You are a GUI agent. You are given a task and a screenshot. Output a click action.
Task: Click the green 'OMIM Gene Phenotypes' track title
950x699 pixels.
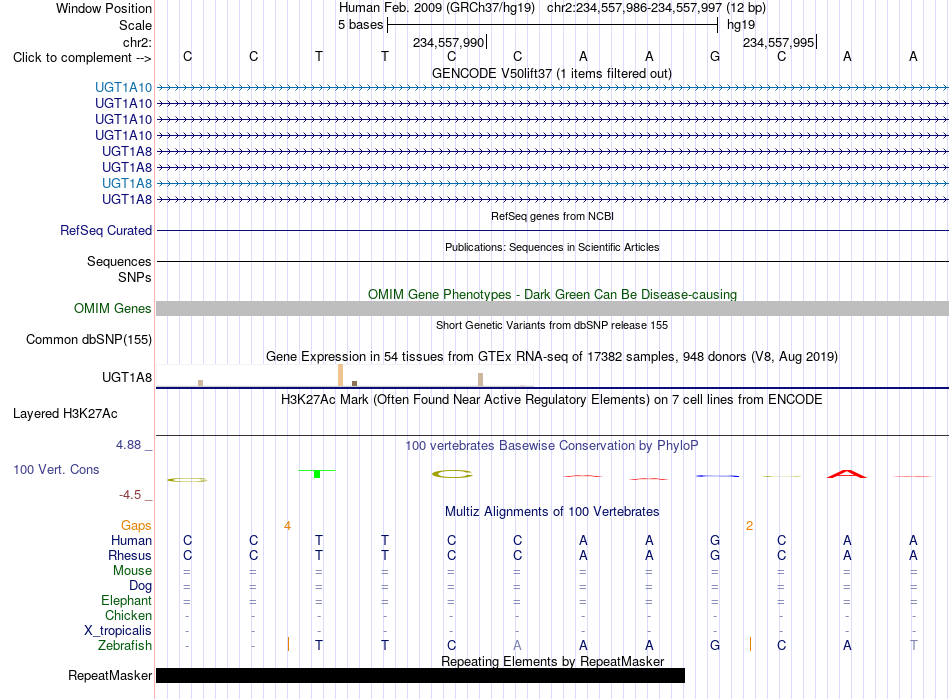pyautogui.click(x=553, y=294)
